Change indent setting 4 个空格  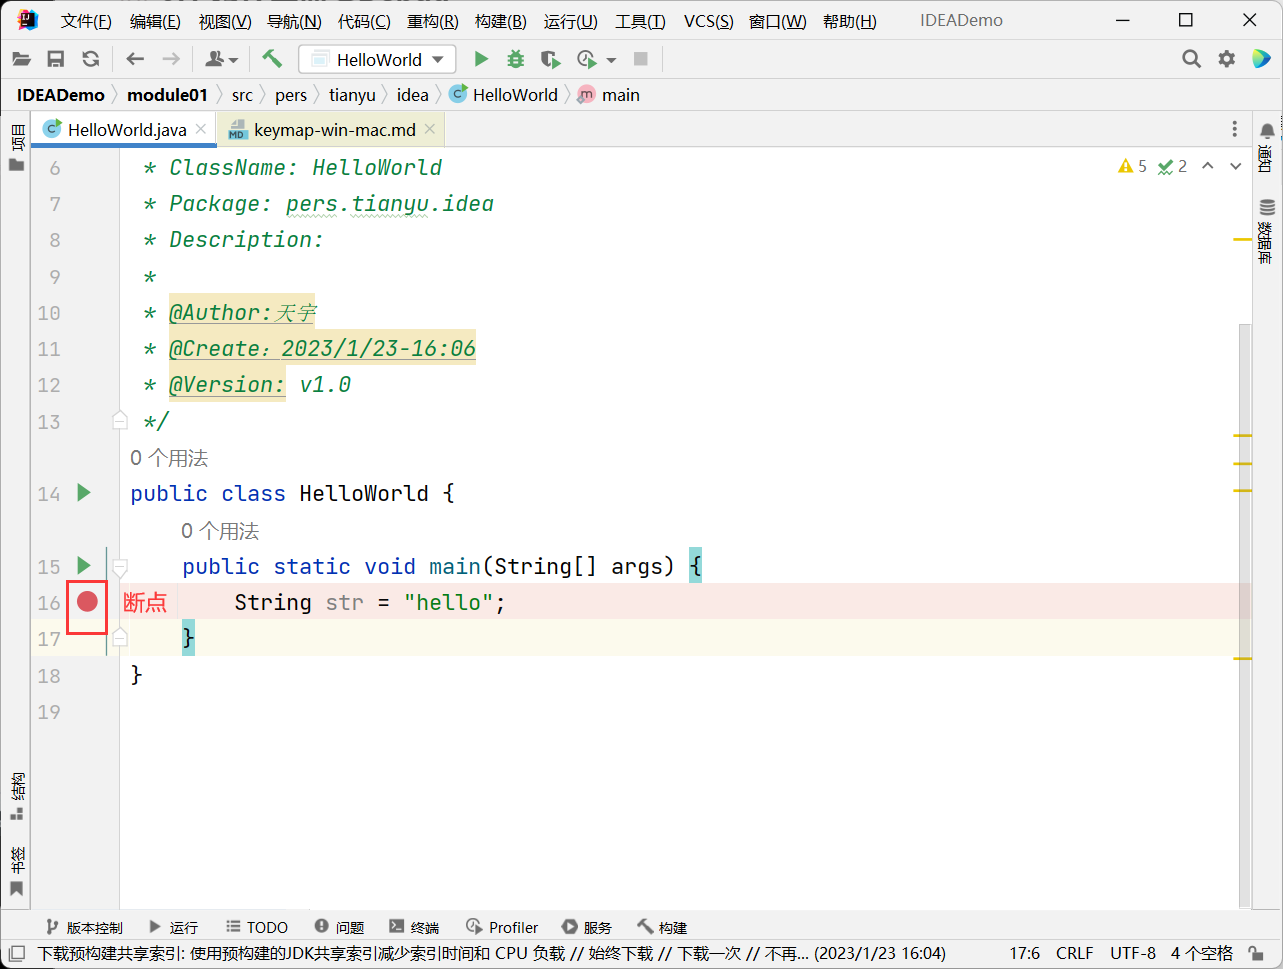[1202, 953]
